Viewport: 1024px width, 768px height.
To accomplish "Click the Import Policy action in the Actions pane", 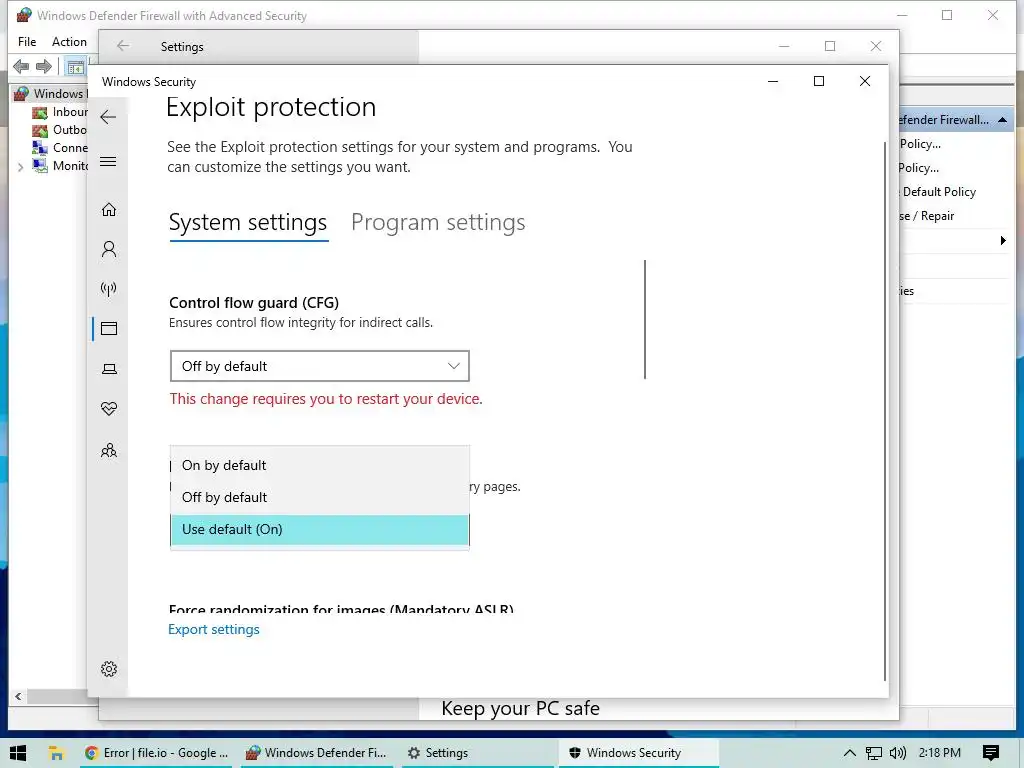I will (x=920, y=144).
